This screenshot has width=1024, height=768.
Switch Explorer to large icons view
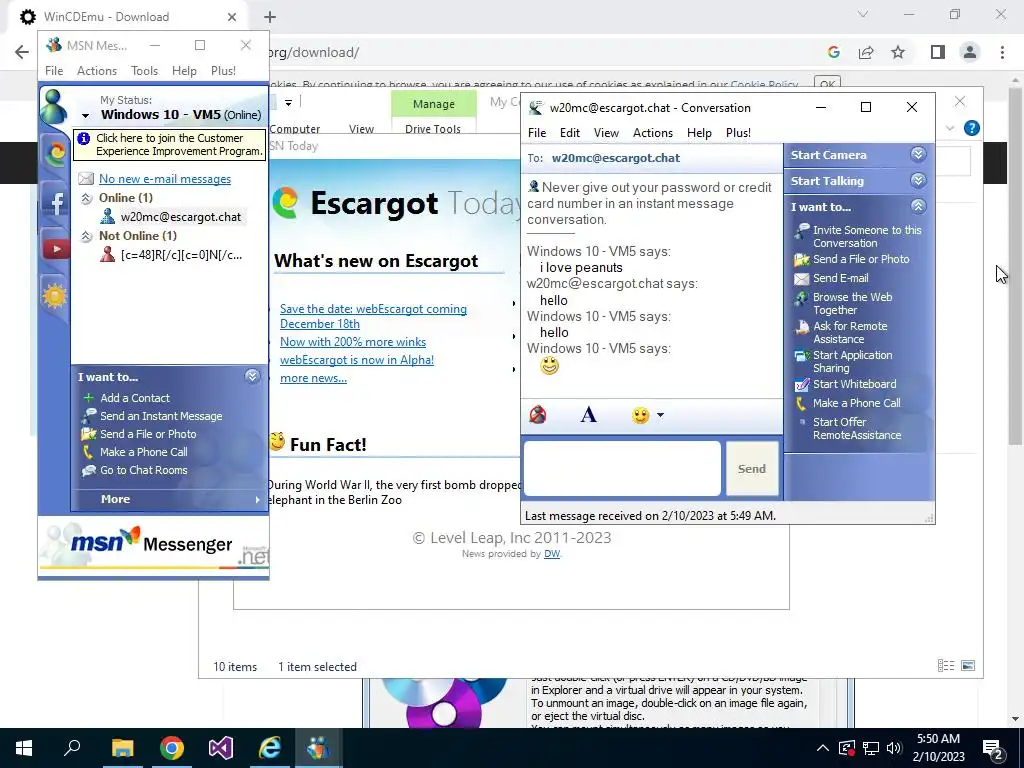point(968,665)
